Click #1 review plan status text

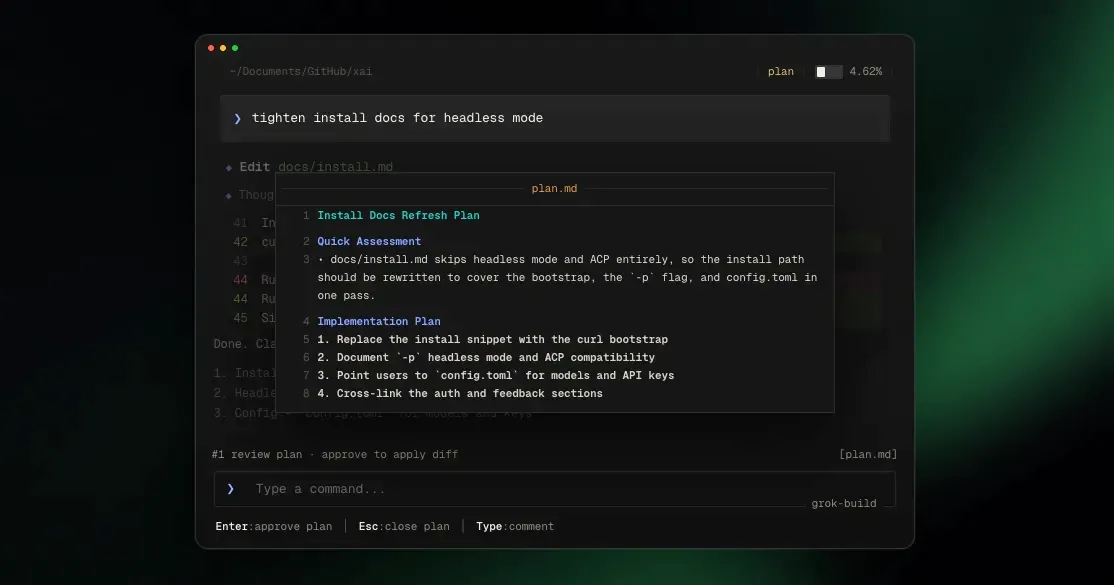(x=335, y=454)
